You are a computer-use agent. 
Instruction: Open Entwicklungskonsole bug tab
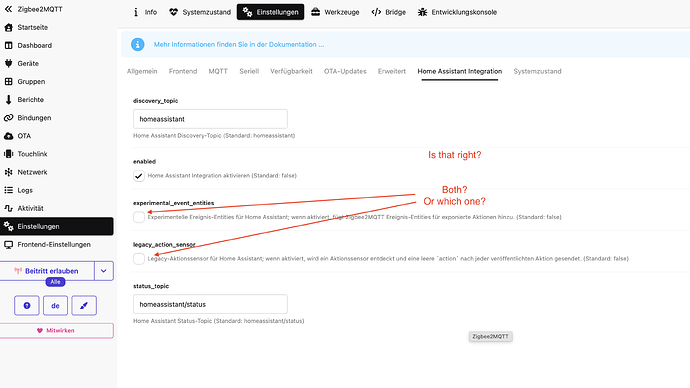click(x=457, y=12)
